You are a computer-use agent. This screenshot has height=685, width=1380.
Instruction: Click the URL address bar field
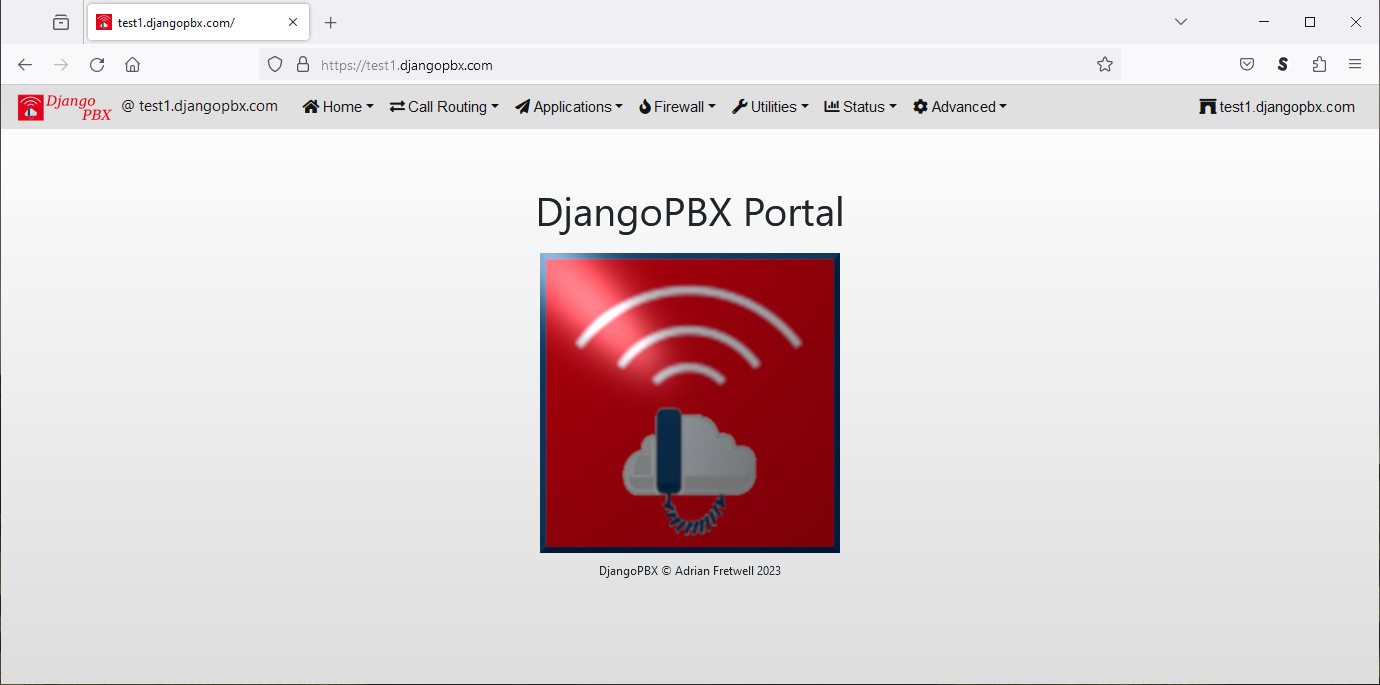click(x=700, y=65)
